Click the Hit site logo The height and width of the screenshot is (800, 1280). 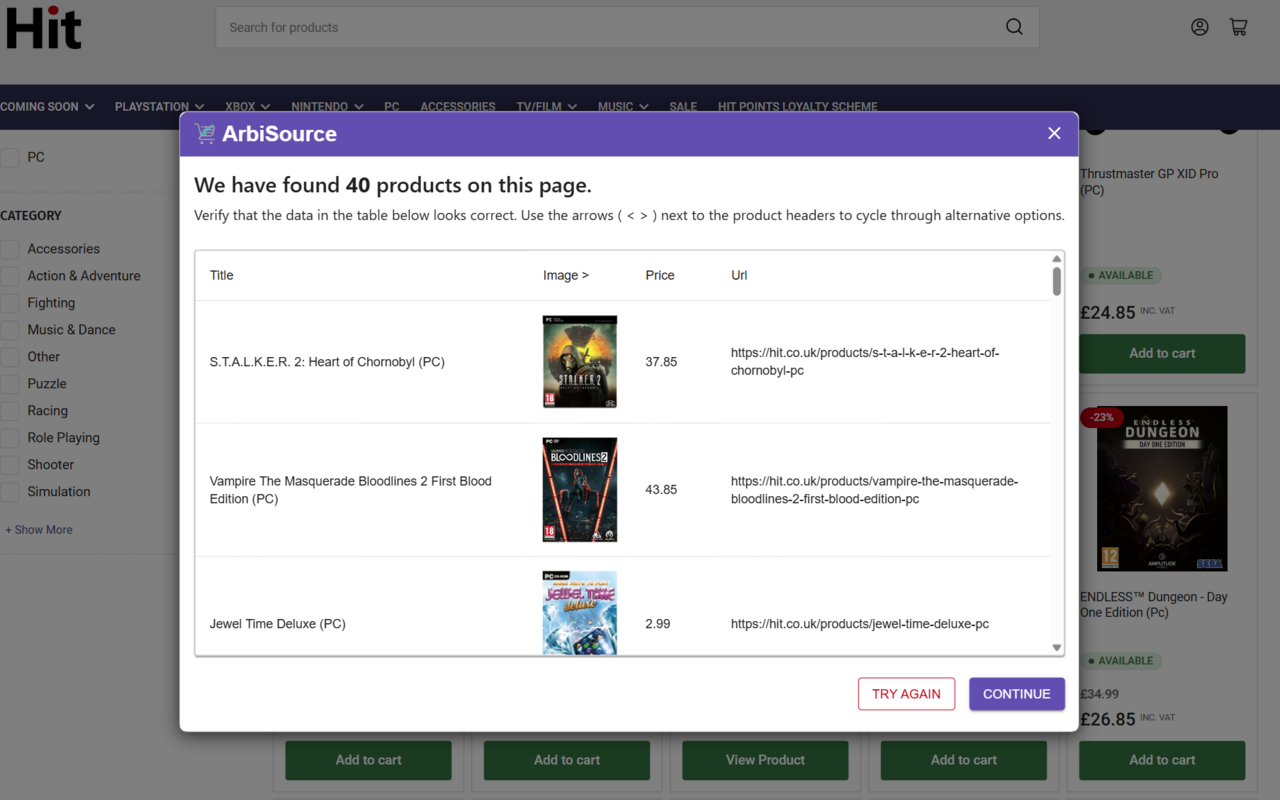tap(43, 27)
